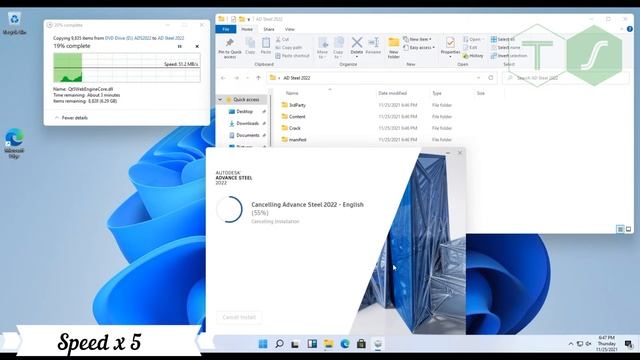Switch to large icons view layout
640x360 pixels.
click(628, 229)
